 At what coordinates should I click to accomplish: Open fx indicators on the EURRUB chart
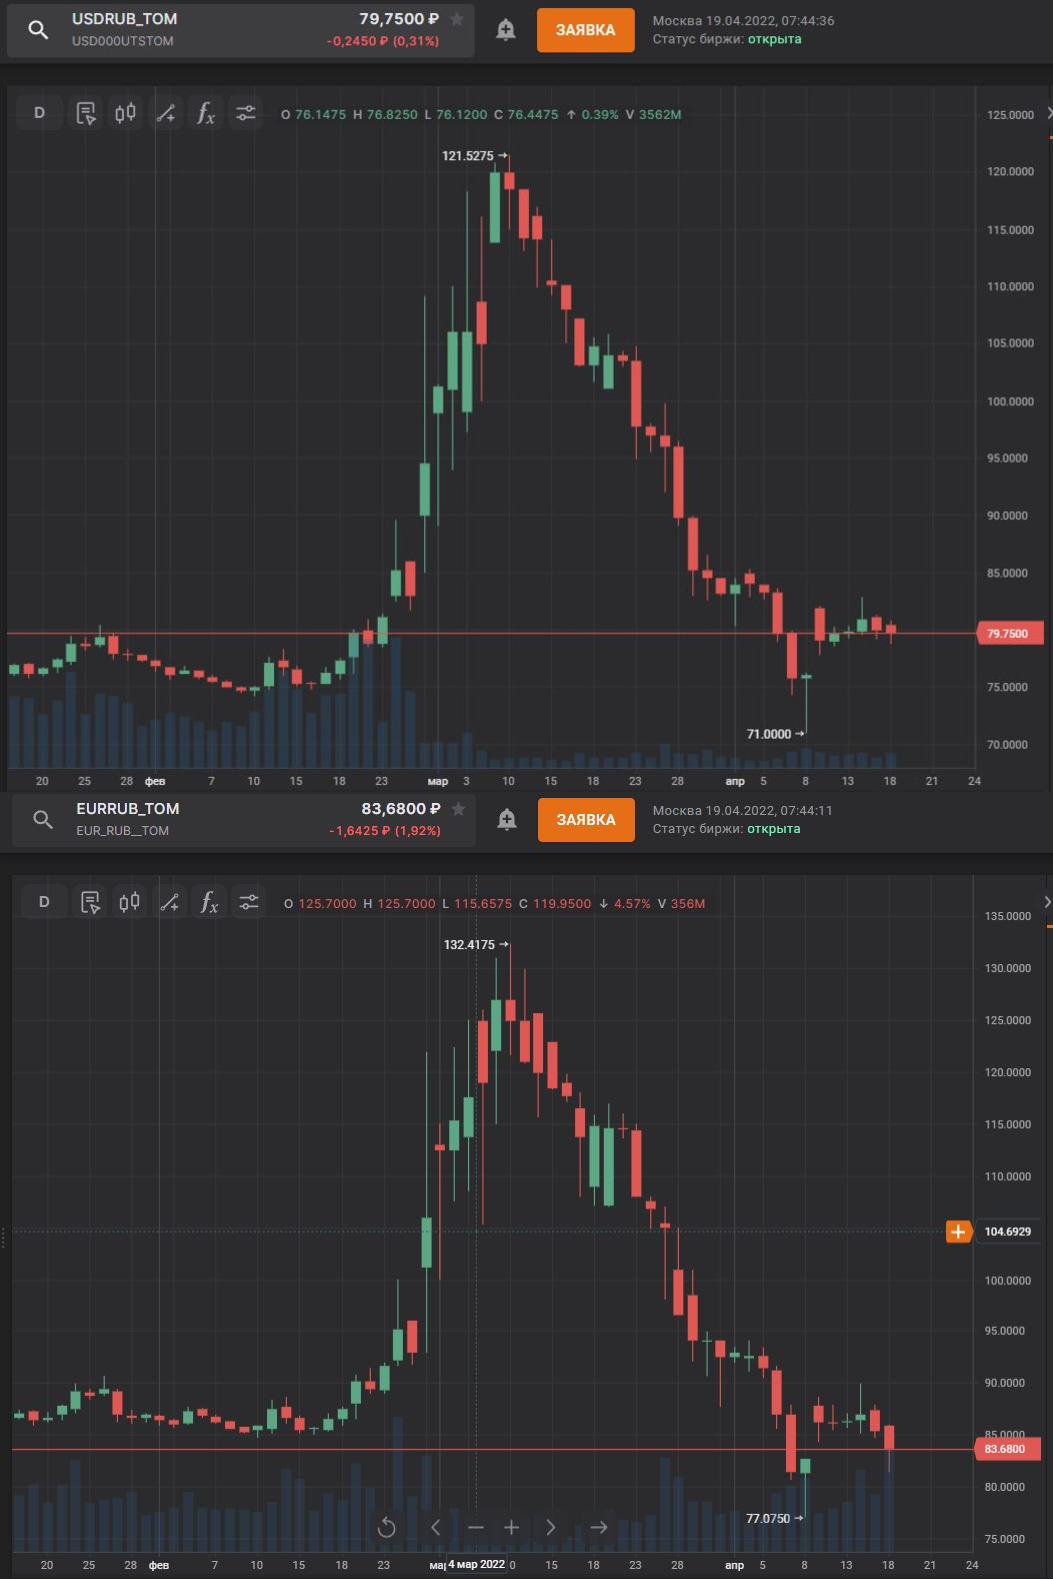pyautogui.click(x=209, y=902)
